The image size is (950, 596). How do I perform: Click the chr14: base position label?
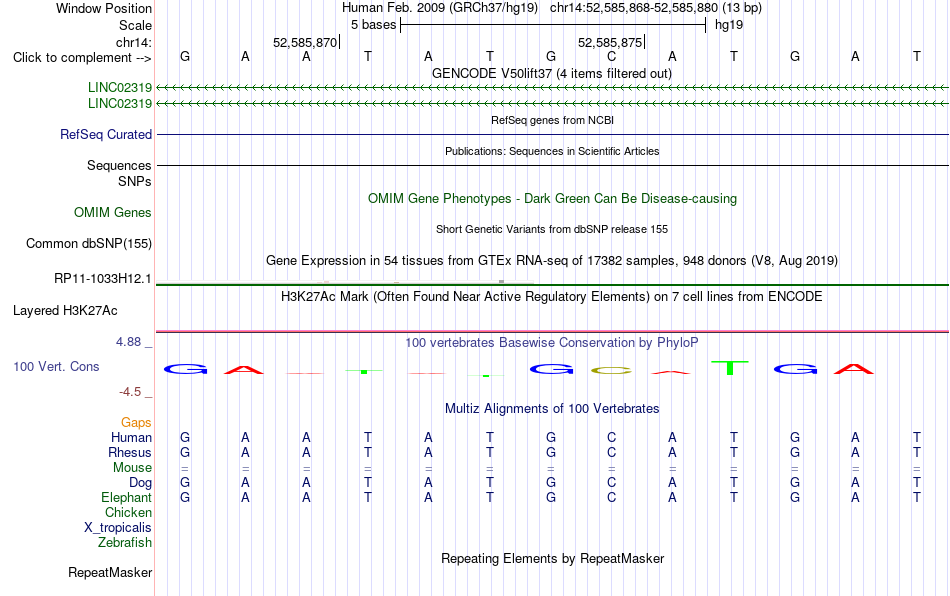(x=133, y=42)
